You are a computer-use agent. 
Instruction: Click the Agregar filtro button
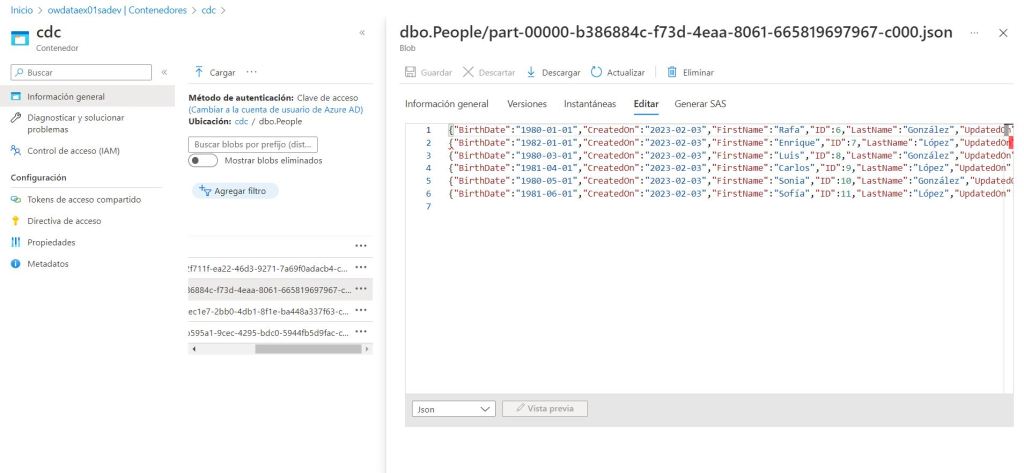(x=235, y=191)
